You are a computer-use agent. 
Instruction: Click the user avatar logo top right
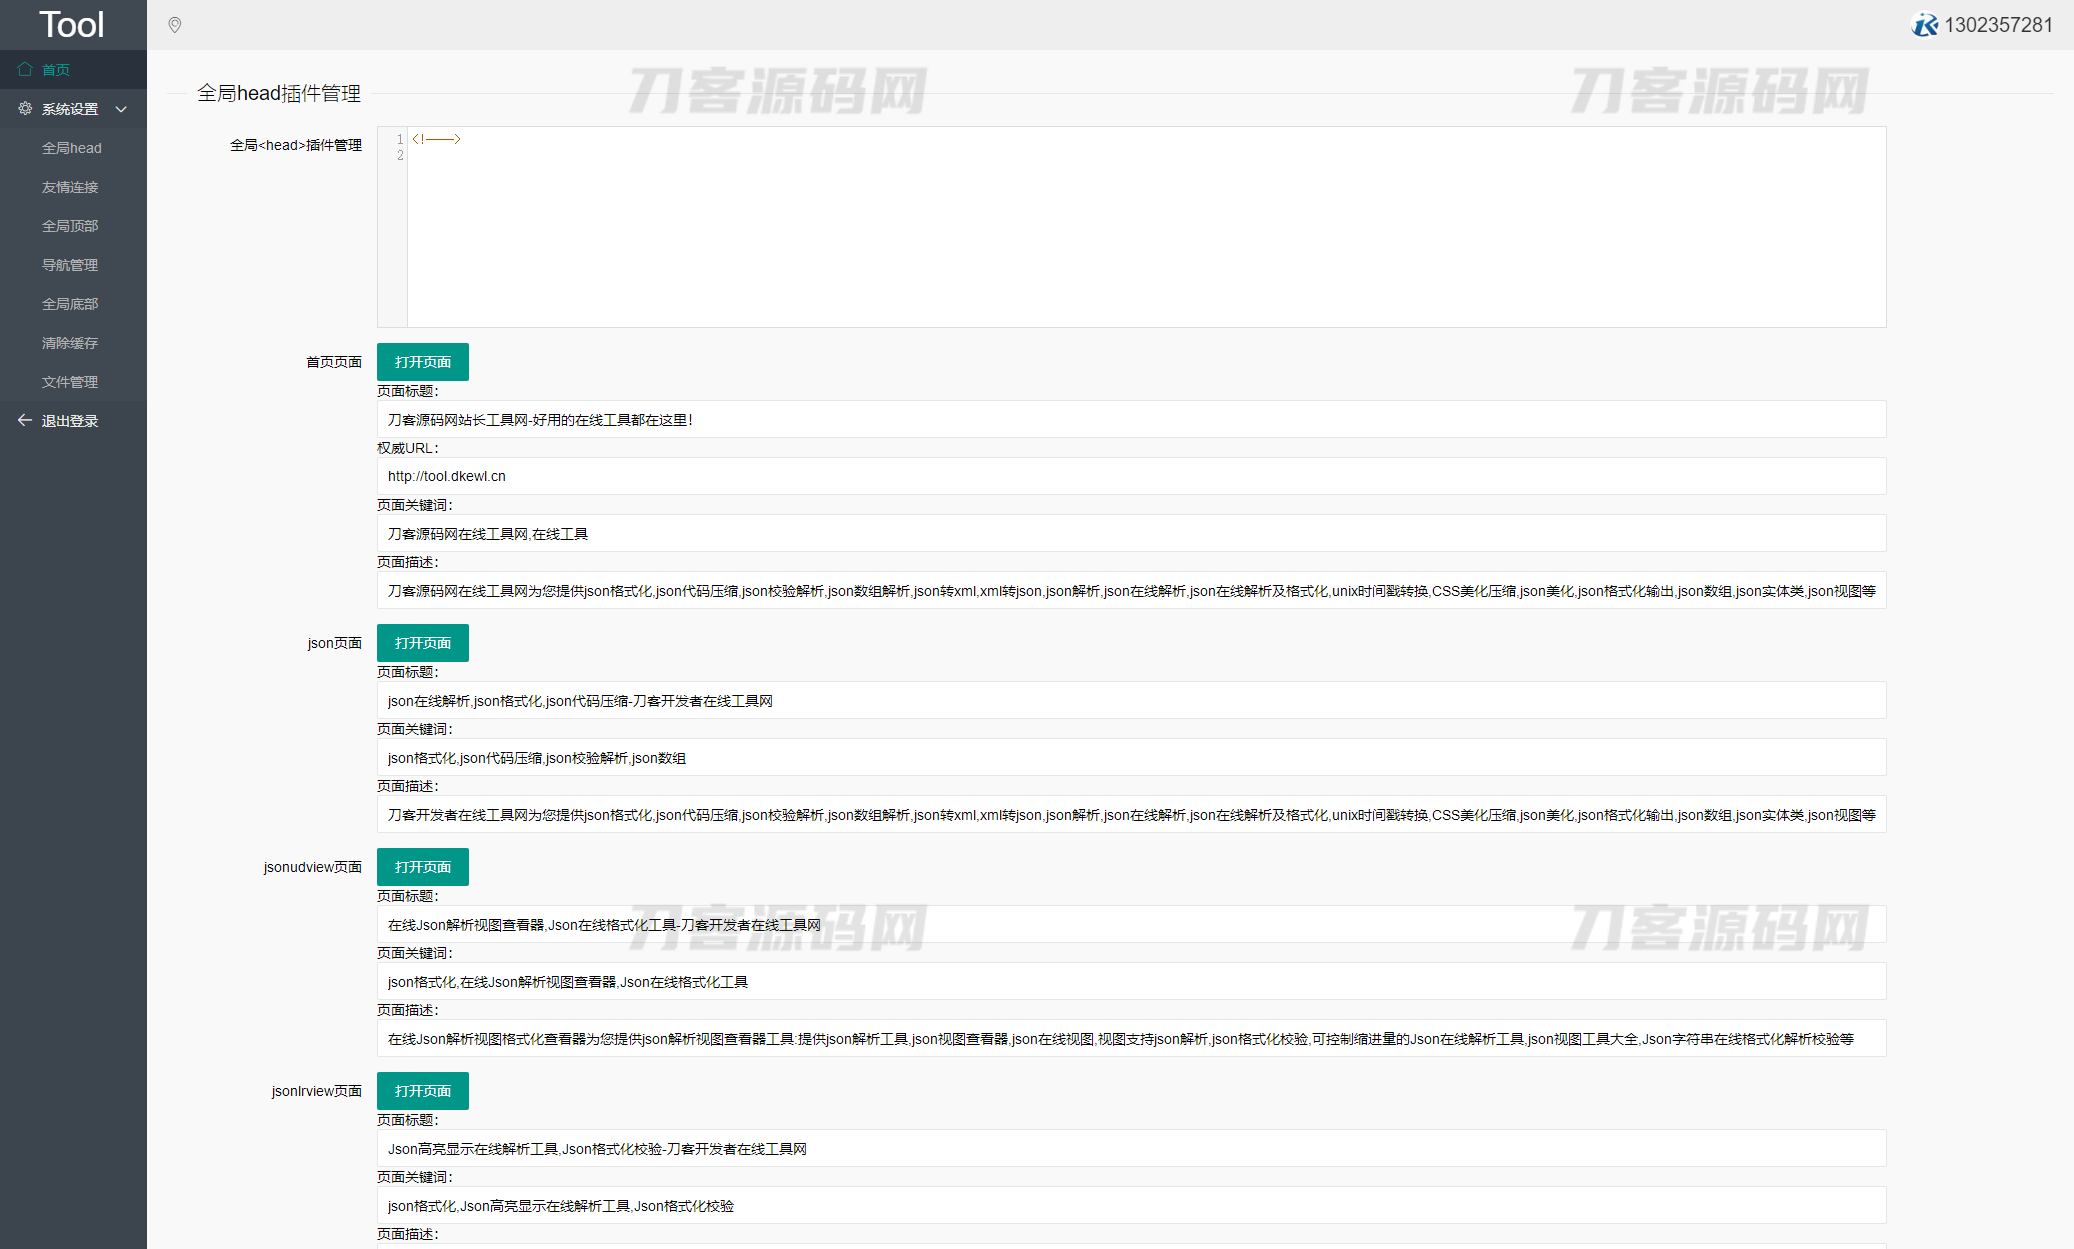point(1924,25)
